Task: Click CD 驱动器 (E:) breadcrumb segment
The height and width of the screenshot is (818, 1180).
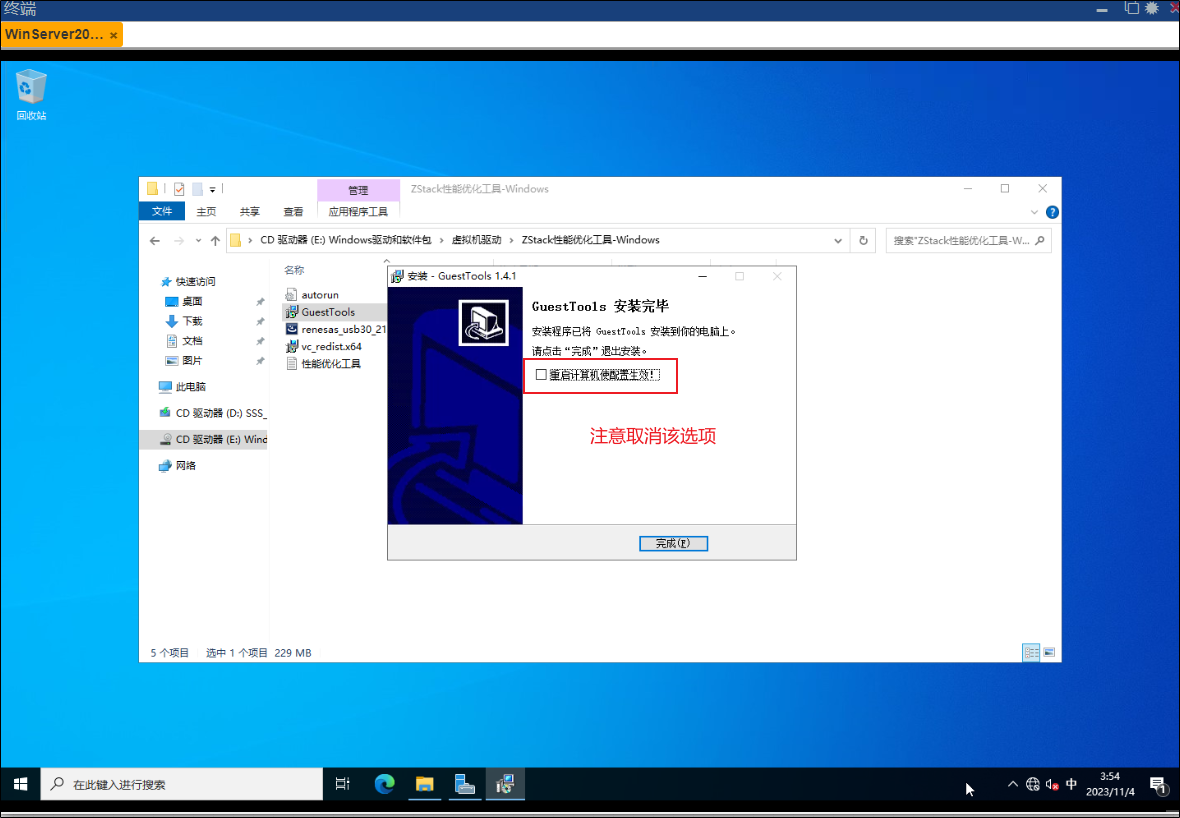Action: pyautogui.click(x=346, y=240)
